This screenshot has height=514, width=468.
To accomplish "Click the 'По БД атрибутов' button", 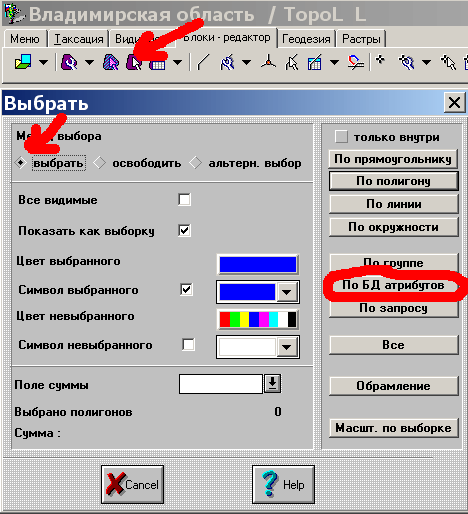I will point(393,285).
